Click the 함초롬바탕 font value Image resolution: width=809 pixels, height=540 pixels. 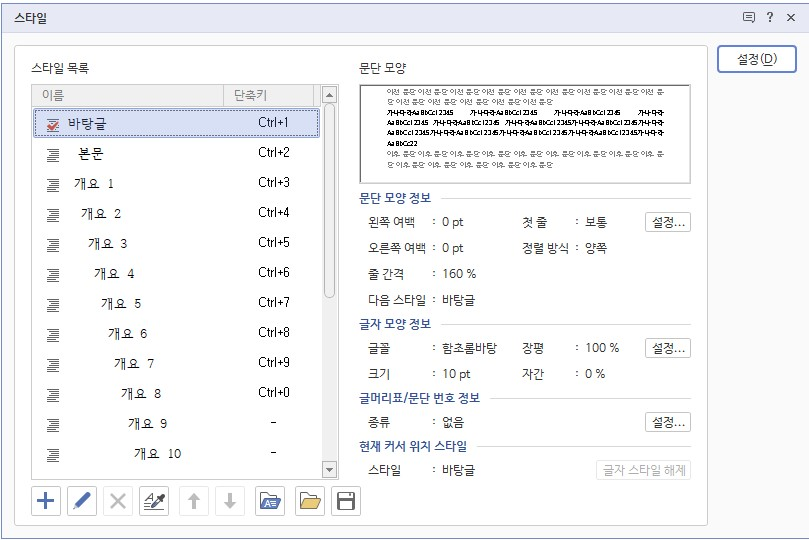[469, 348]
